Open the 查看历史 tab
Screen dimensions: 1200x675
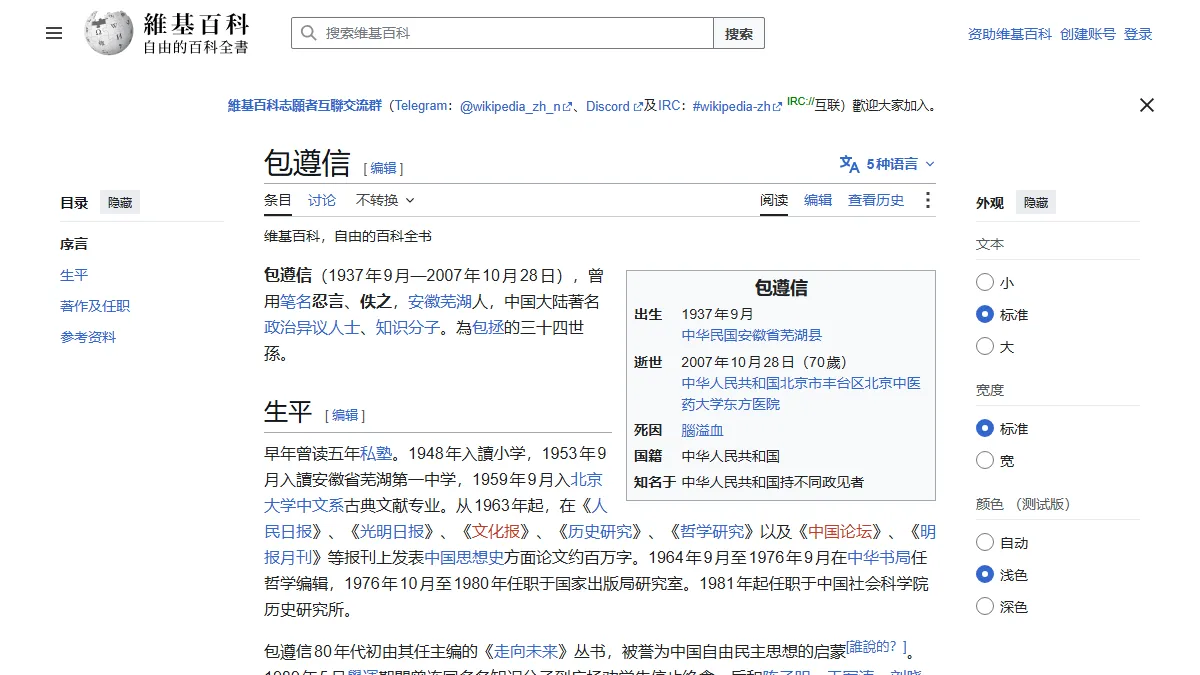876,200
